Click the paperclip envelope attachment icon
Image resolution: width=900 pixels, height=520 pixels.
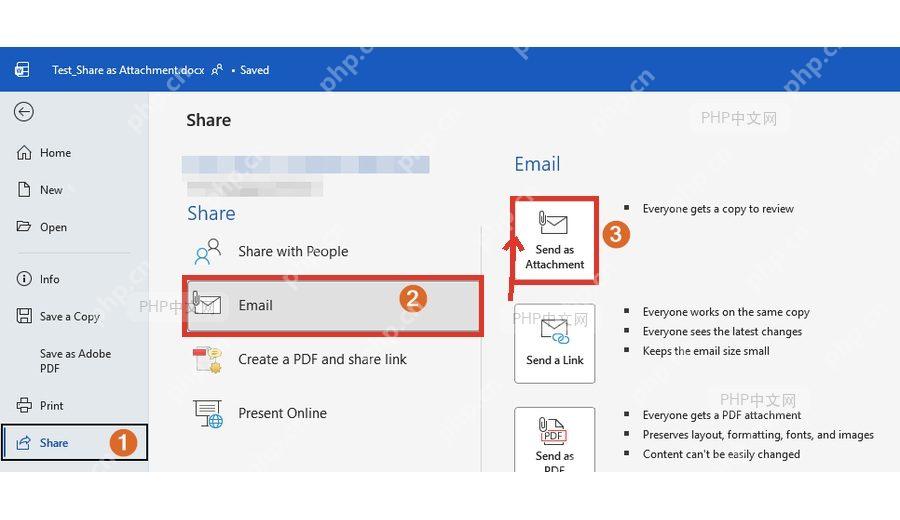[x=553, y=223]
